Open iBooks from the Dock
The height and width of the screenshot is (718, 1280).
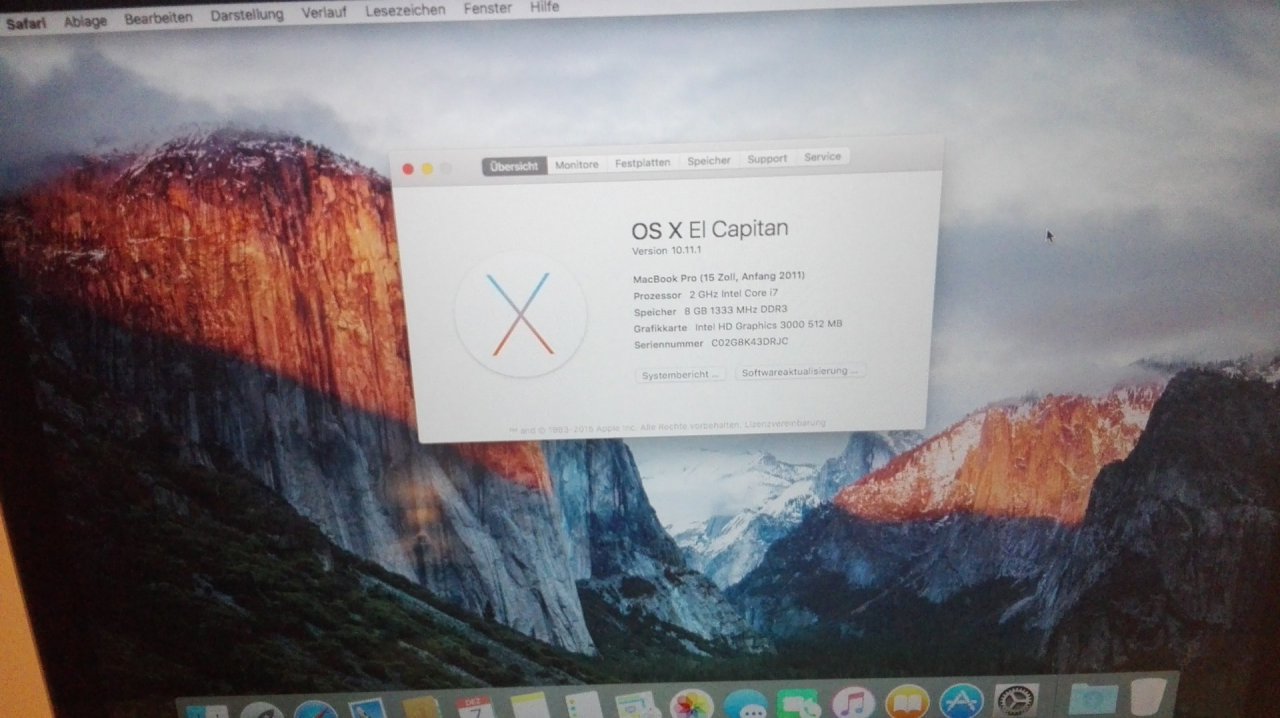(x=907, y=702)
